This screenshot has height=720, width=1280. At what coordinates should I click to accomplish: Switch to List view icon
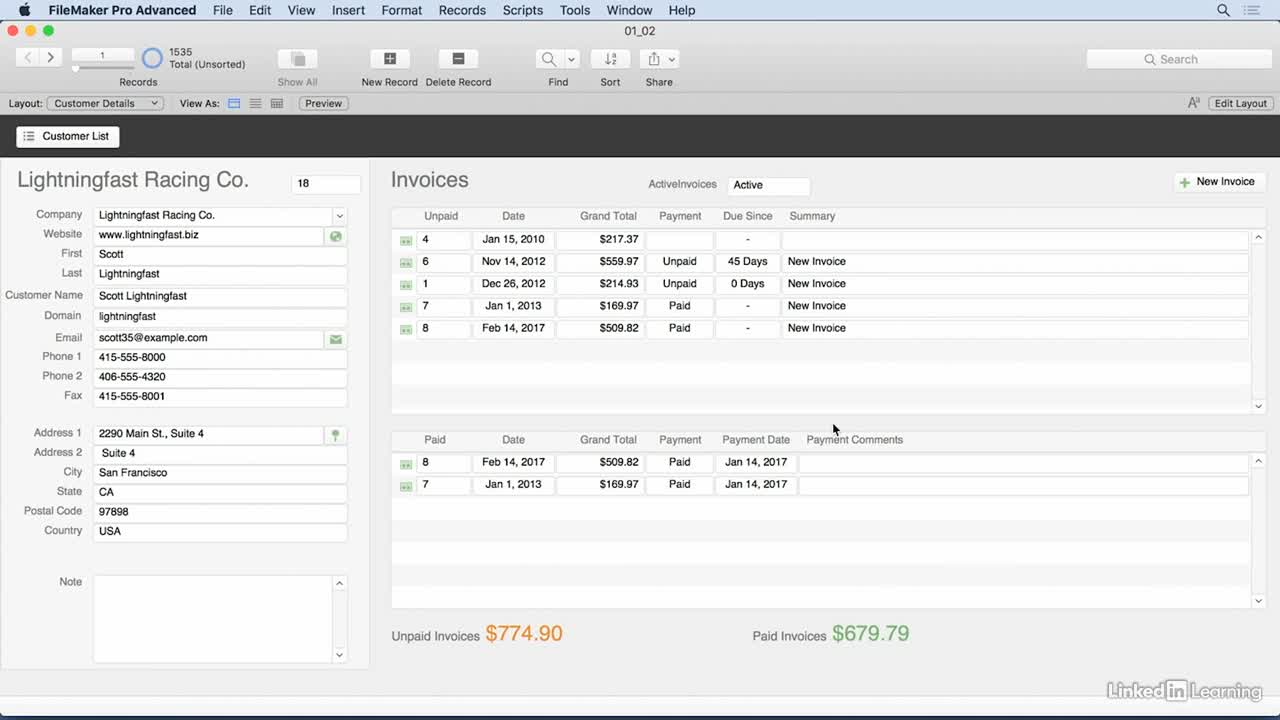click(x=255, y=103)
